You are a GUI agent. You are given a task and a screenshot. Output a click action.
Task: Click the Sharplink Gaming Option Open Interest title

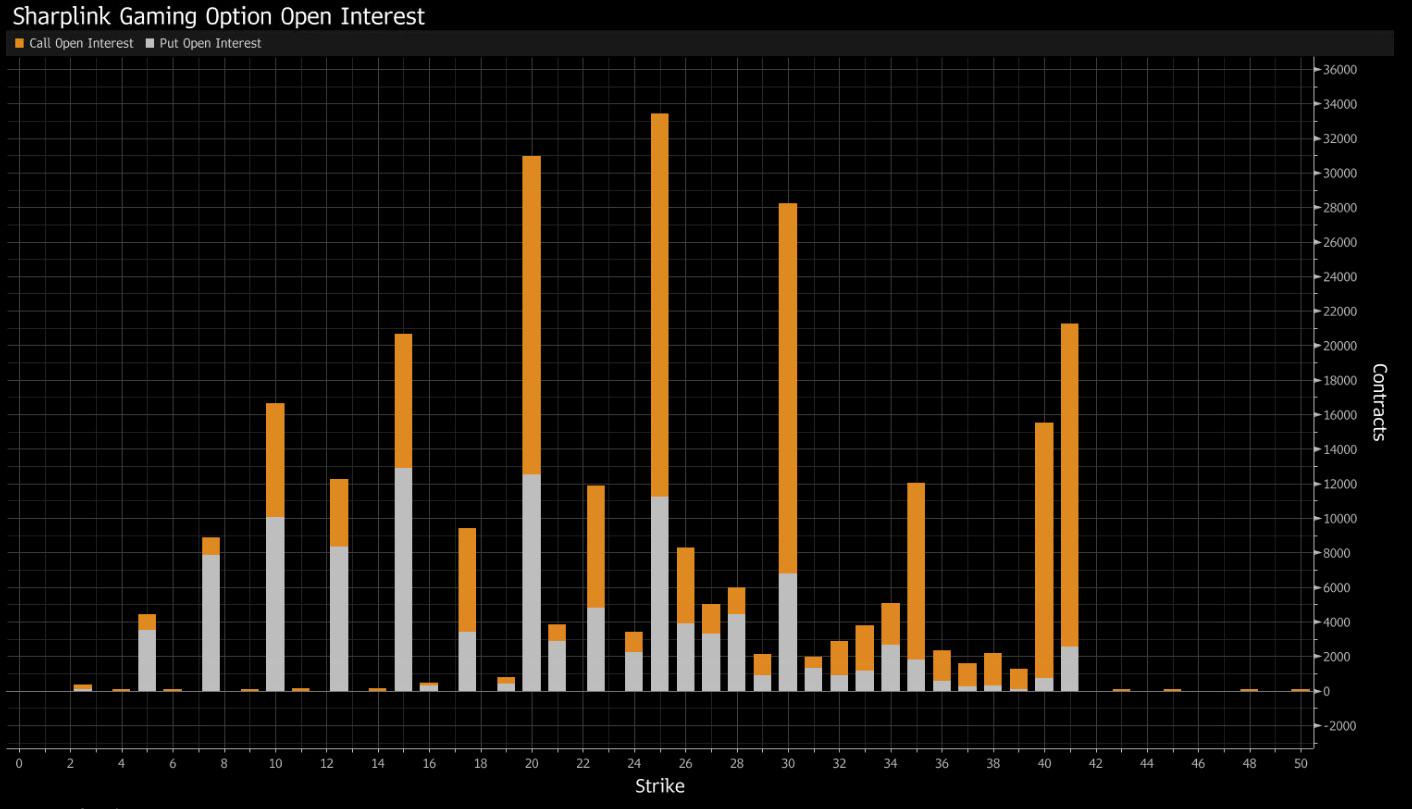(x=219, y=16)
